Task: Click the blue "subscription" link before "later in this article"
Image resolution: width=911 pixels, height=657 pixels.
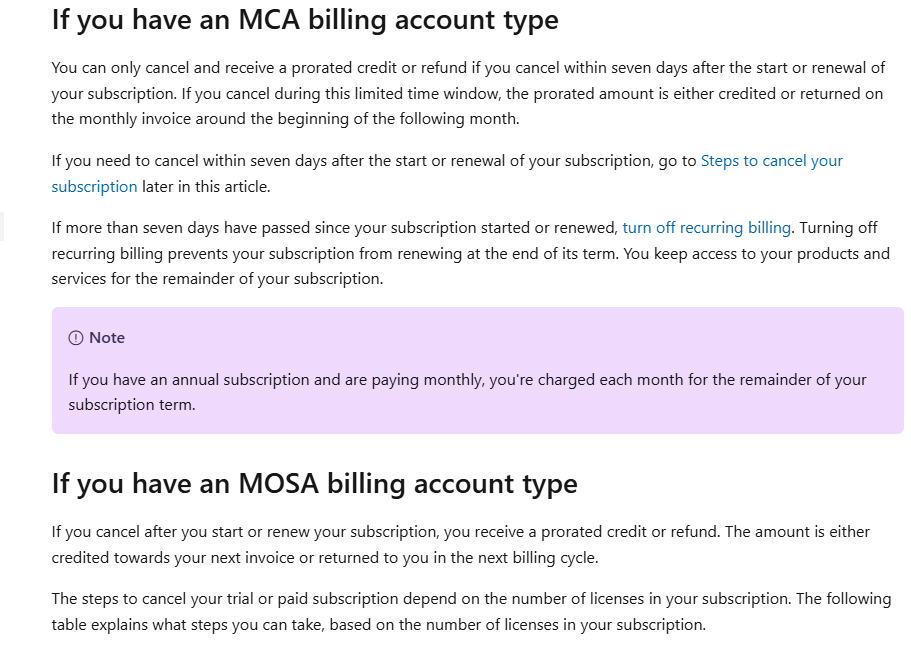Action: pos(94,187)
